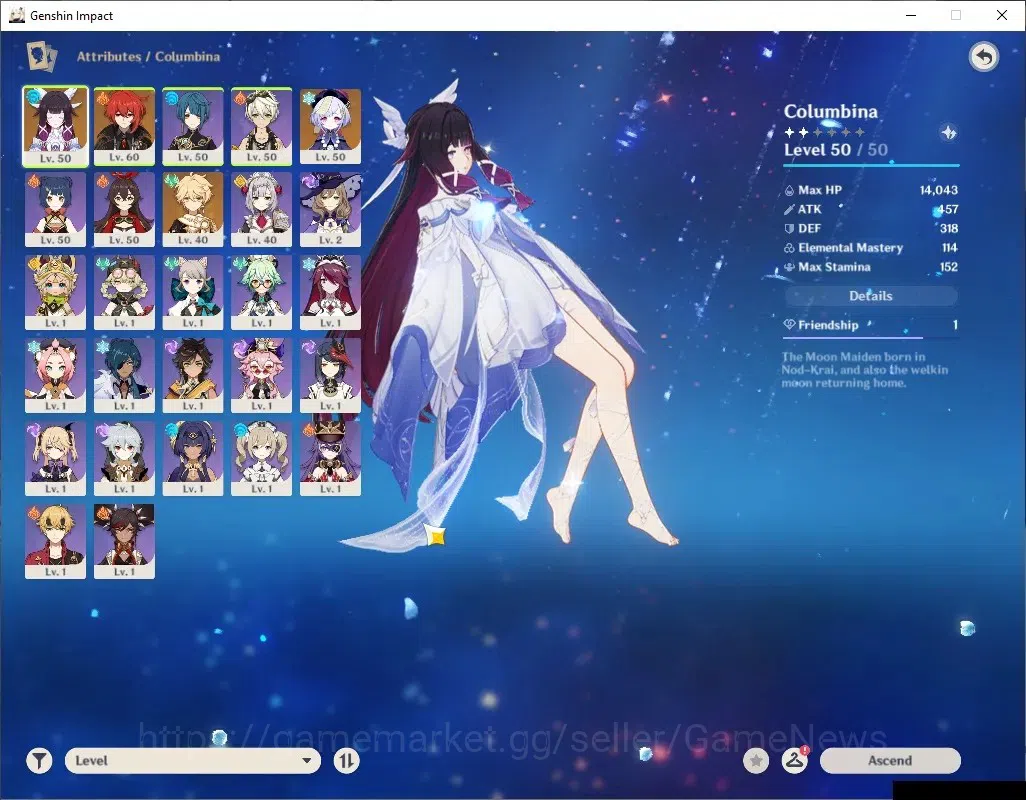
Task: Click the ATK 457 stat row
Action: (x=871, y=209)
